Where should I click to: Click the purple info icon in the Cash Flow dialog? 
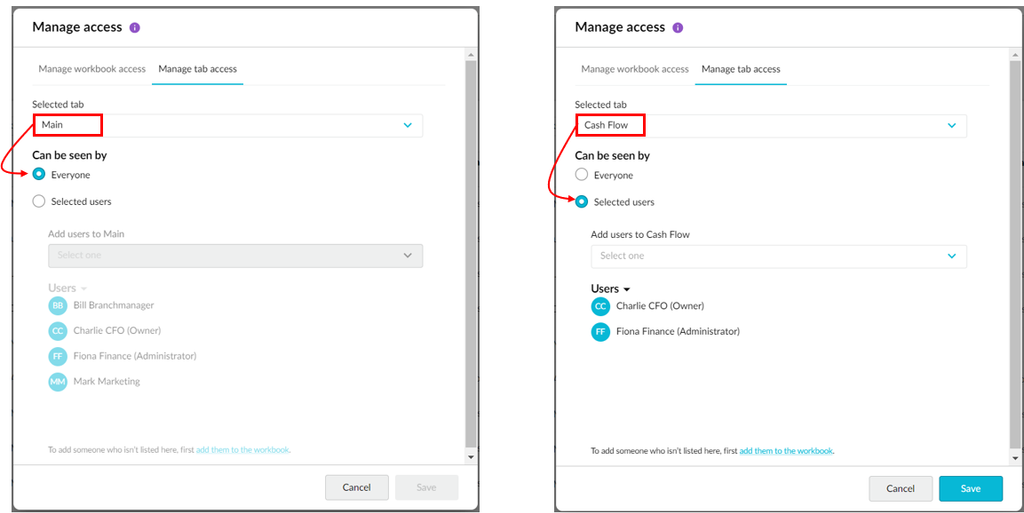point(678,28)
